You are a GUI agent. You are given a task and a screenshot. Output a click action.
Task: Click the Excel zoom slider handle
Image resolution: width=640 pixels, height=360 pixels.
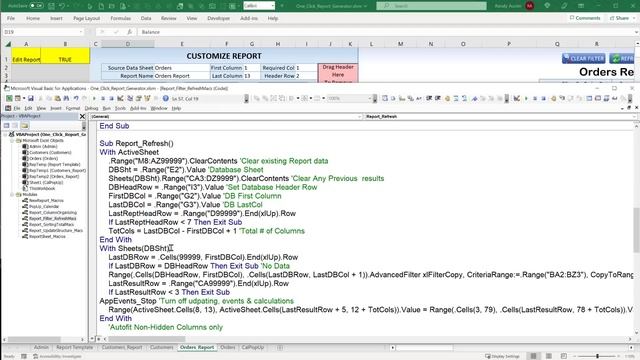597,356
